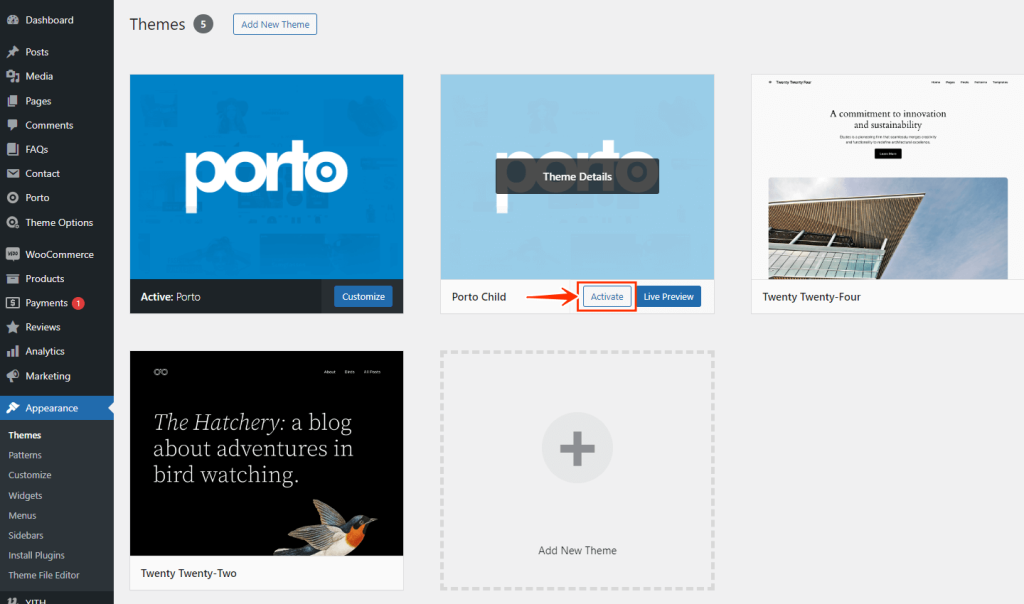Screen dimensions: 1024x604
Task: Click the Payments dollar icon
Action: 12,302
